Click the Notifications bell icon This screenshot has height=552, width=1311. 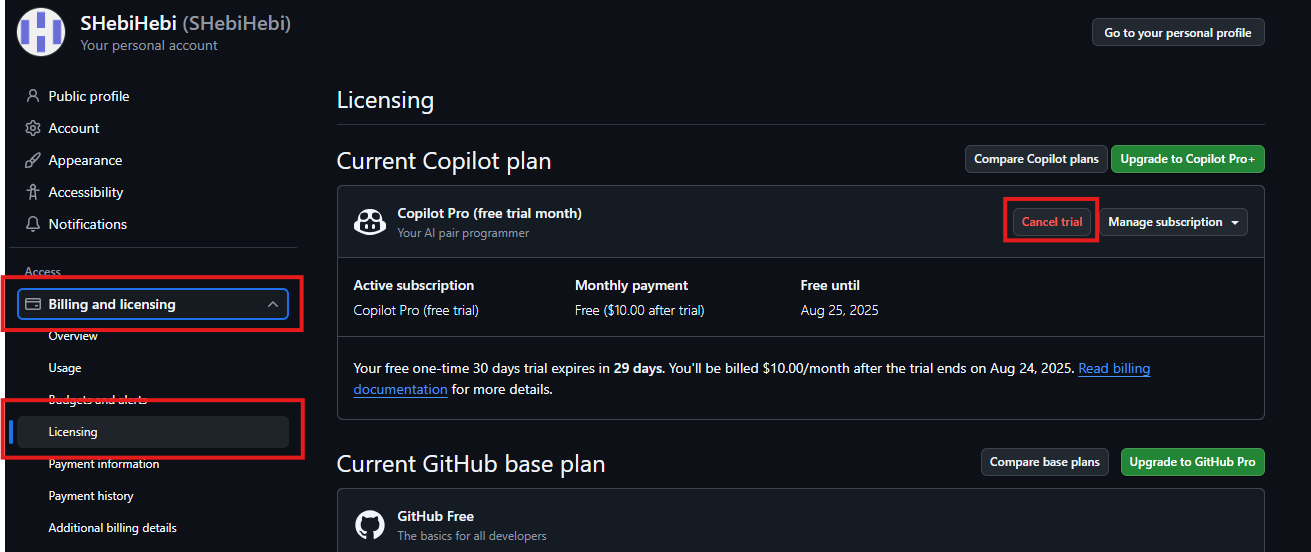[x=33, y=224]
